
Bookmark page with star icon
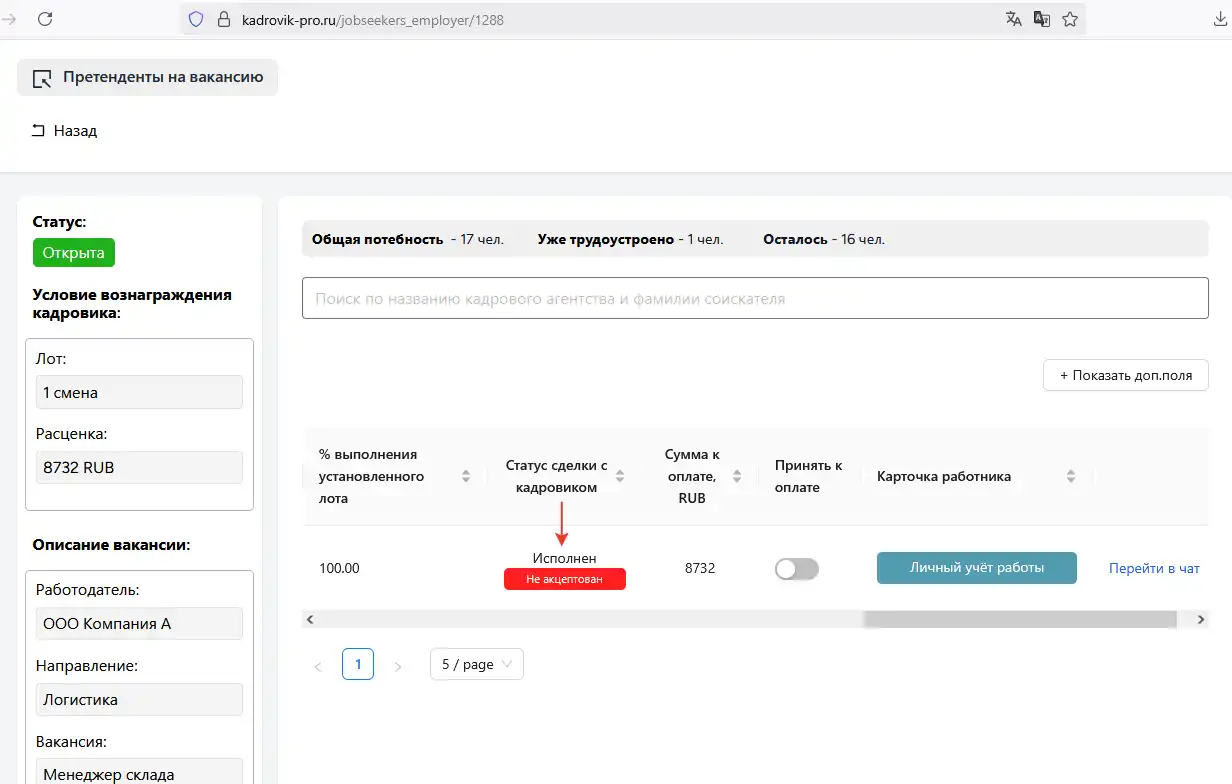pyautogui.click(x=1070, y=19)
